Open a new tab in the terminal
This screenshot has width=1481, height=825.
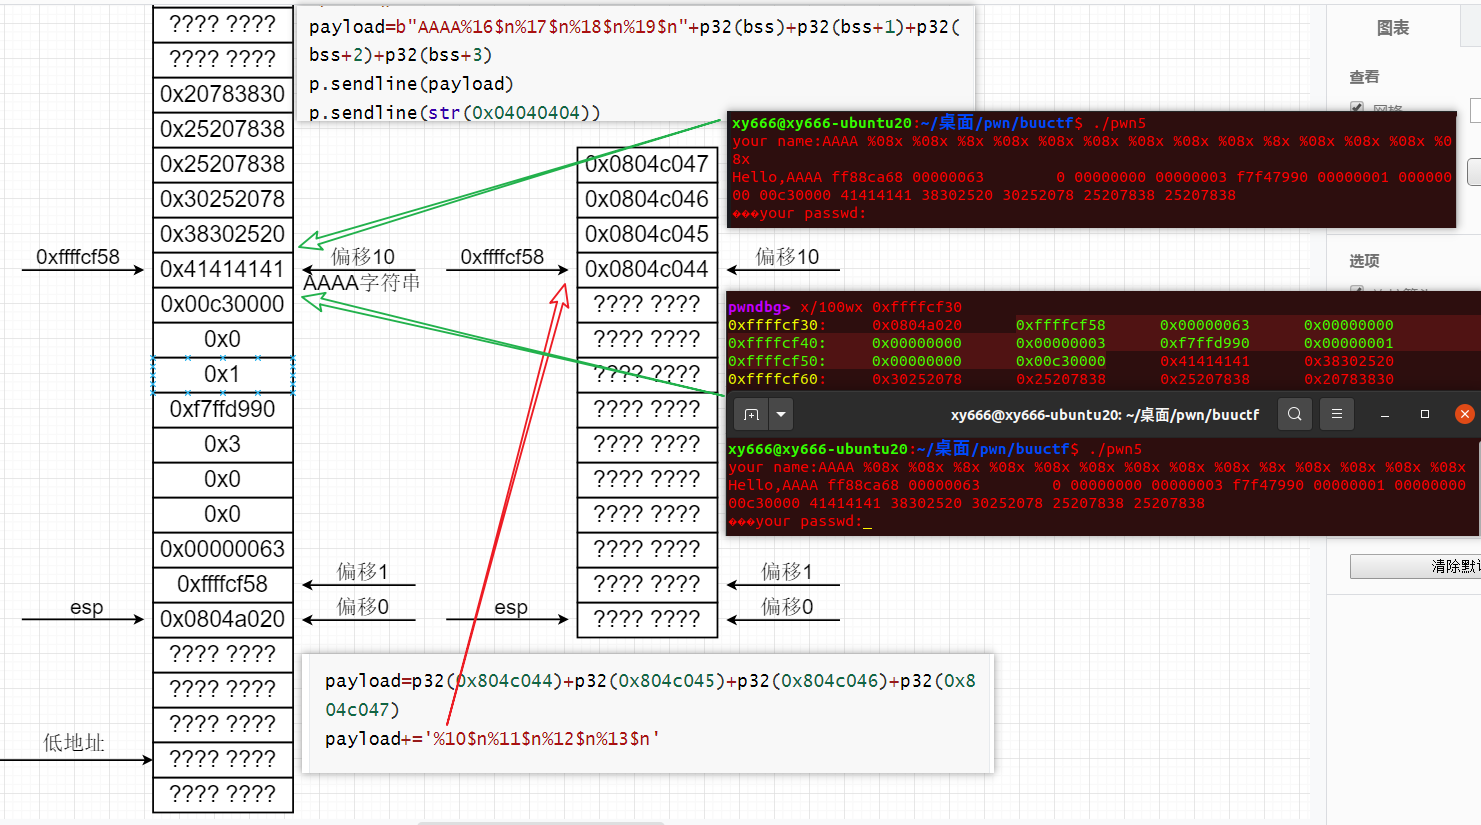752,414
